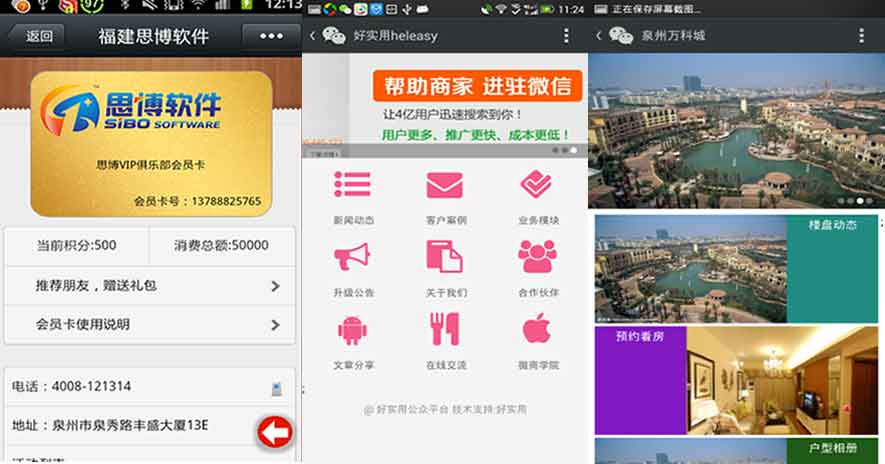This screenshot has width=885, height=464.
Task: Tap the 电话：4008-121314 text
Action: point(72,387)
